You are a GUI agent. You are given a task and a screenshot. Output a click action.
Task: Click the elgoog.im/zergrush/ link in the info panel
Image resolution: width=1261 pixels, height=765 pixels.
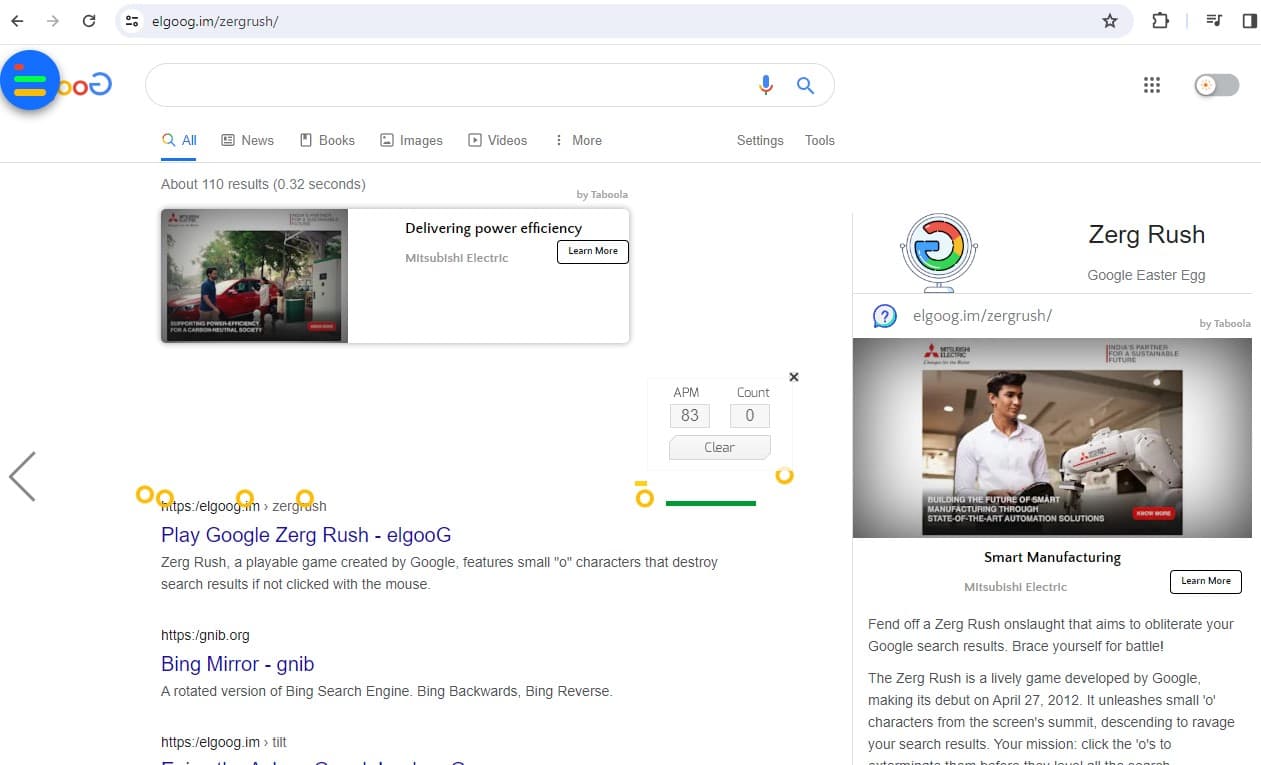click(x=982, y=316)
